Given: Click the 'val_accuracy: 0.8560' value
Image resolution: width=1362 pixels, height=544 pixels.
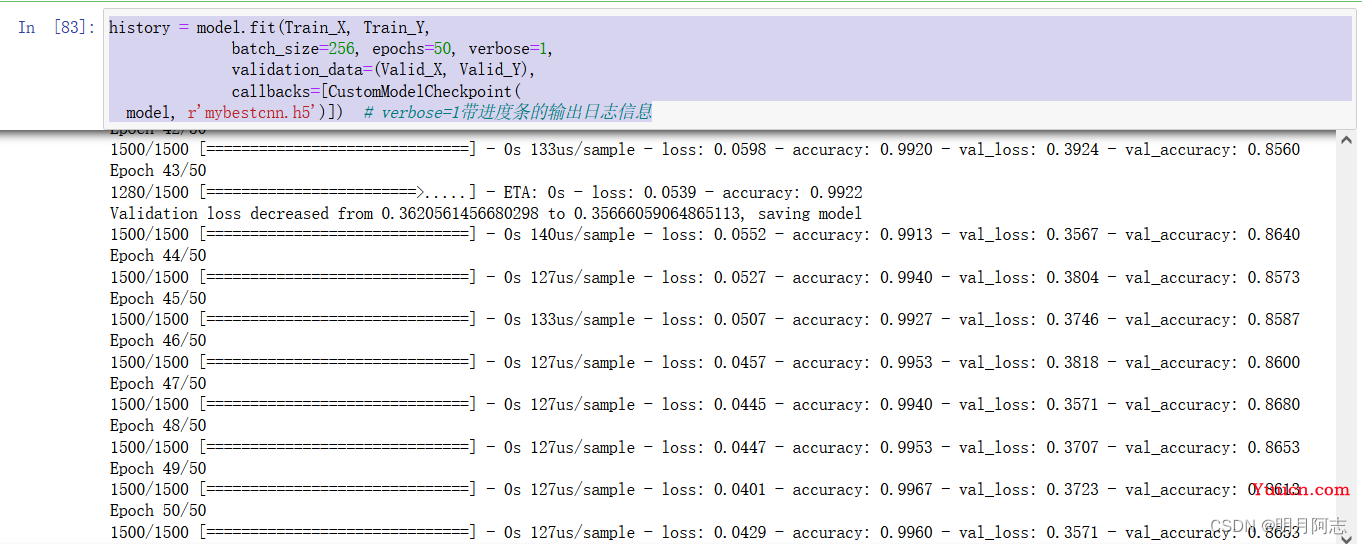Looking at the screenshot, I should pos(1212,150).
